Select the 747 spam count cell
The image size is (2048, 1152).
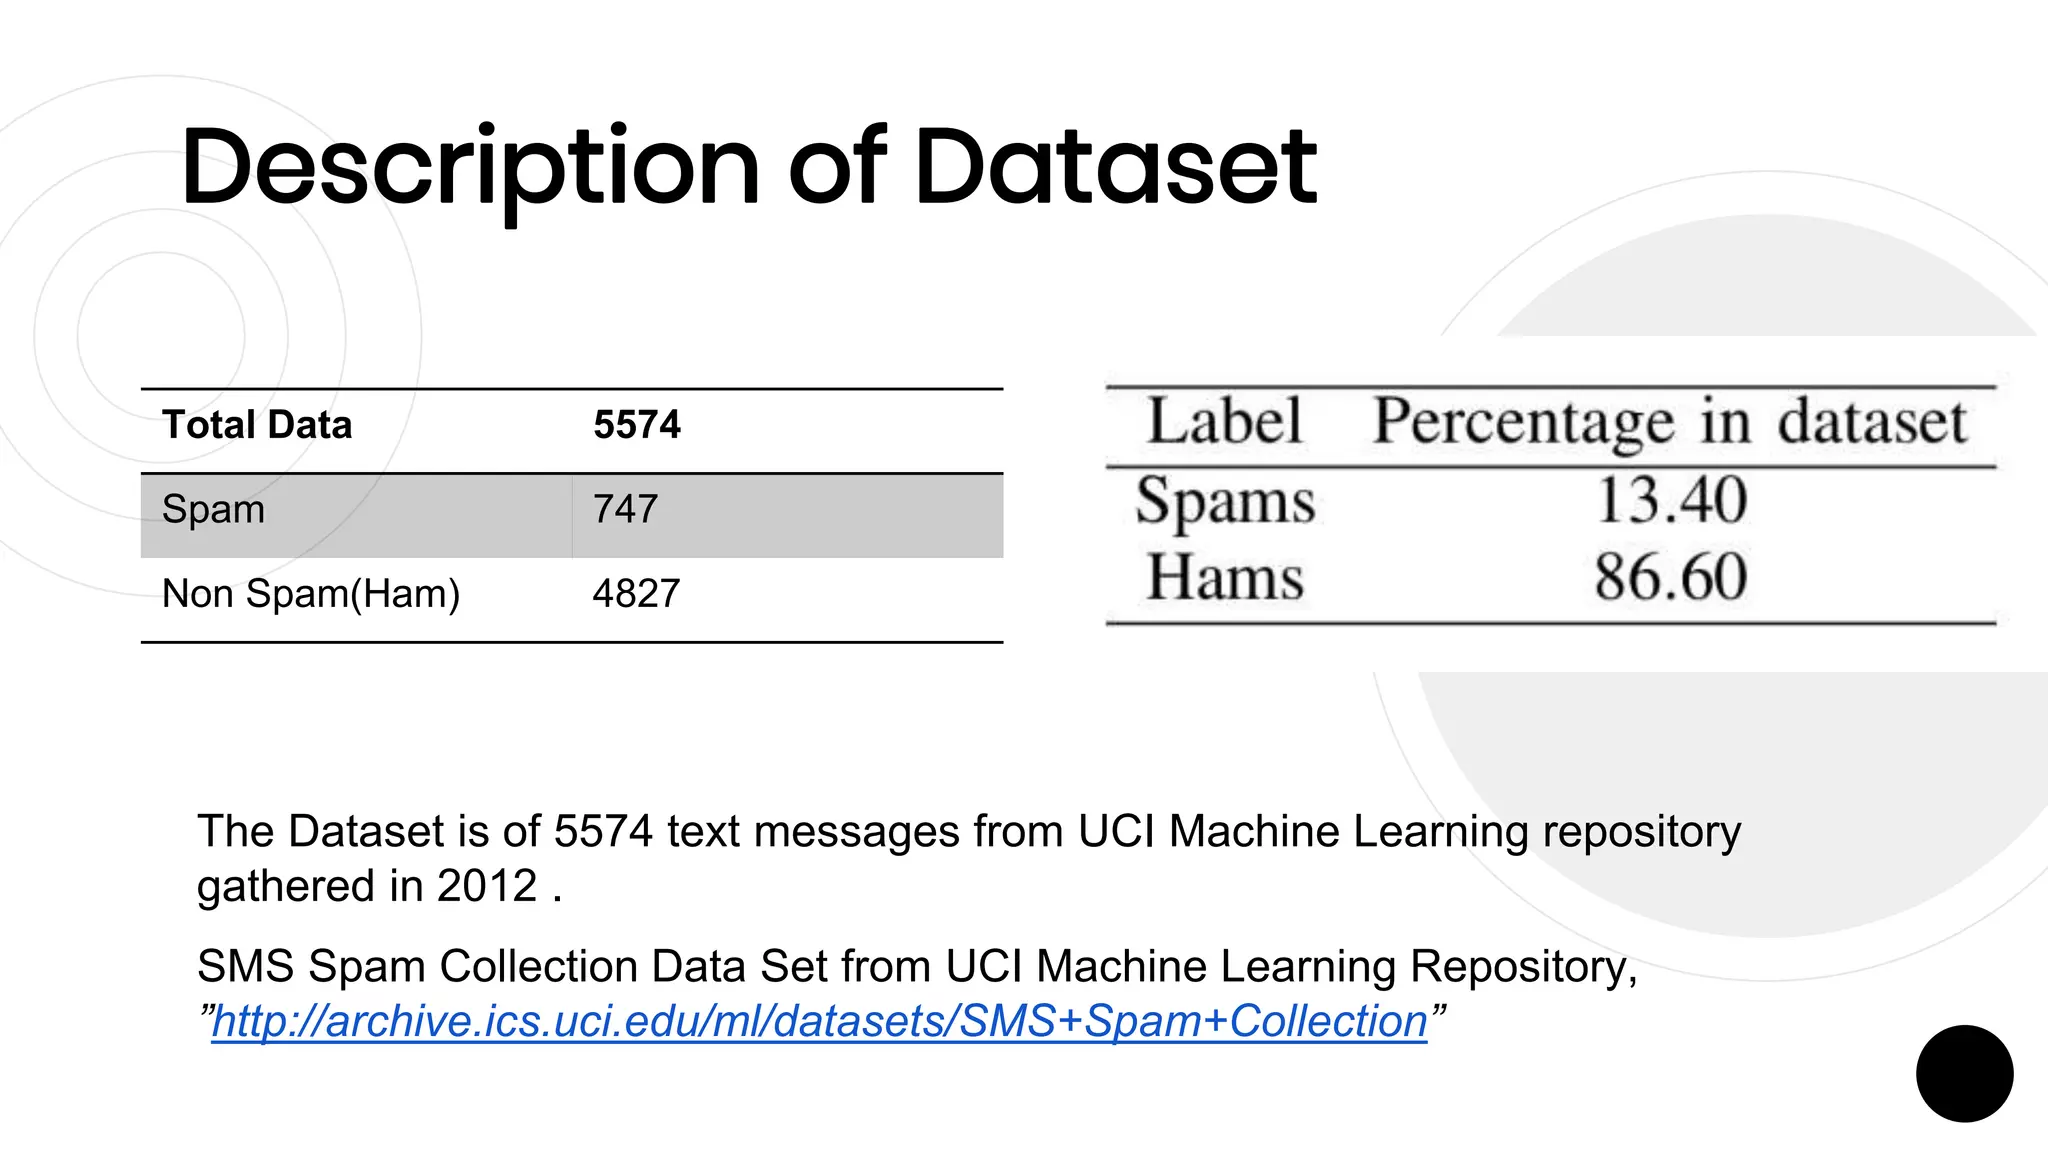coord(625,509)
